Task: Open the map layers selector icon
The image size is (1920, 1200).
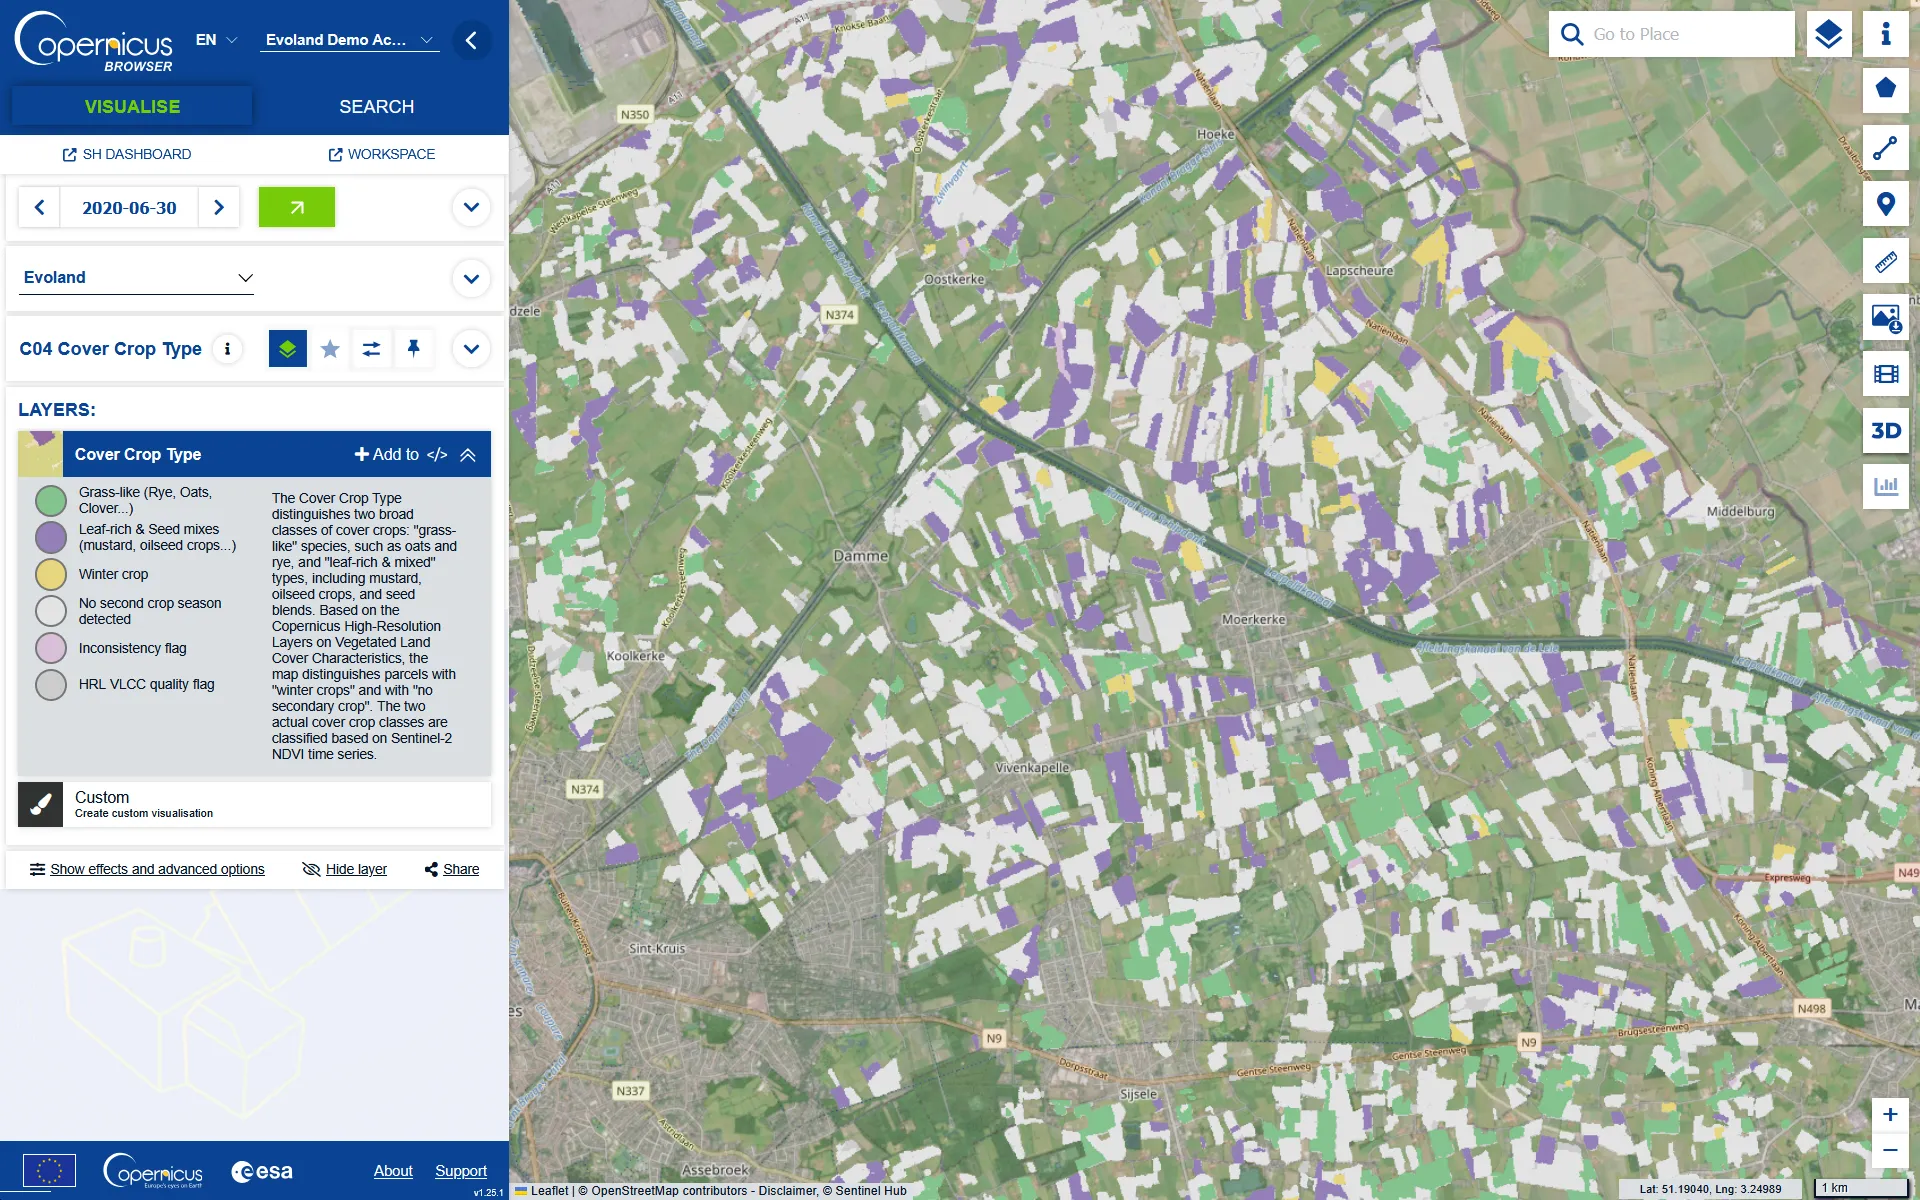Action: (x=1828, y=35)
